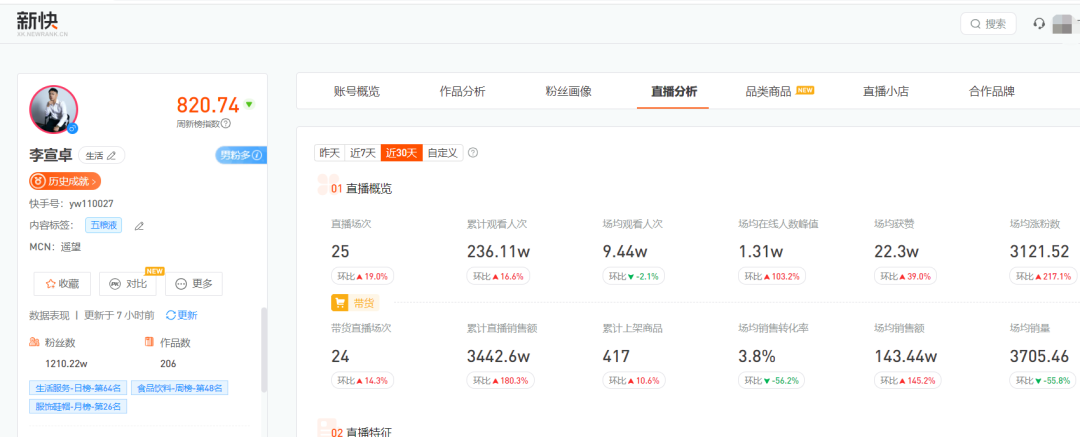Select the 直播分析 tab
Viewport: 1080px width, 437px height.
674,92
